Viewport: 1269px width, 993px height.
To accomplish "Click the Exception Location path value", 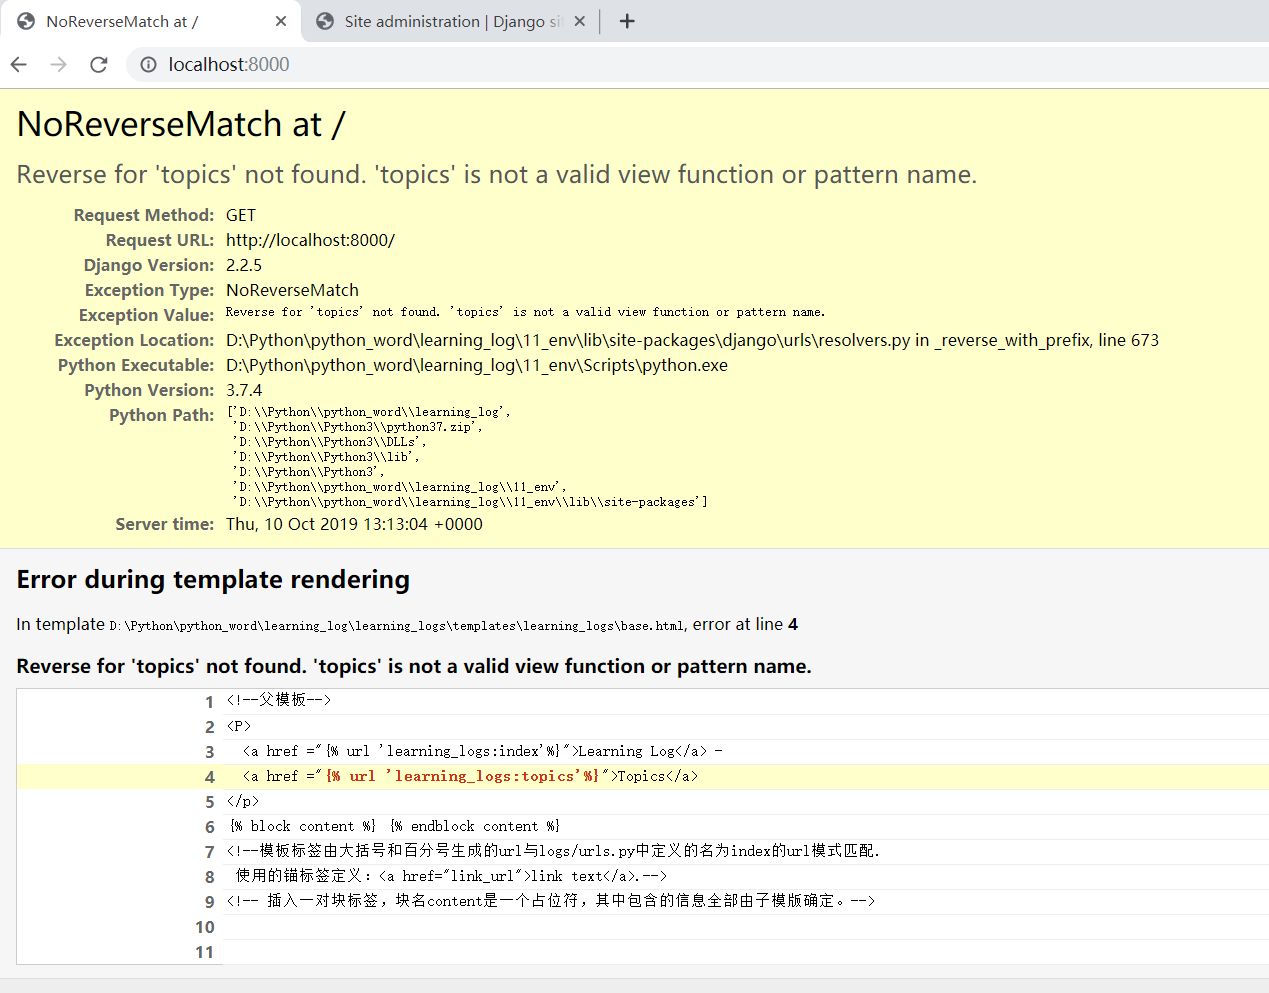I will [692, 340].
